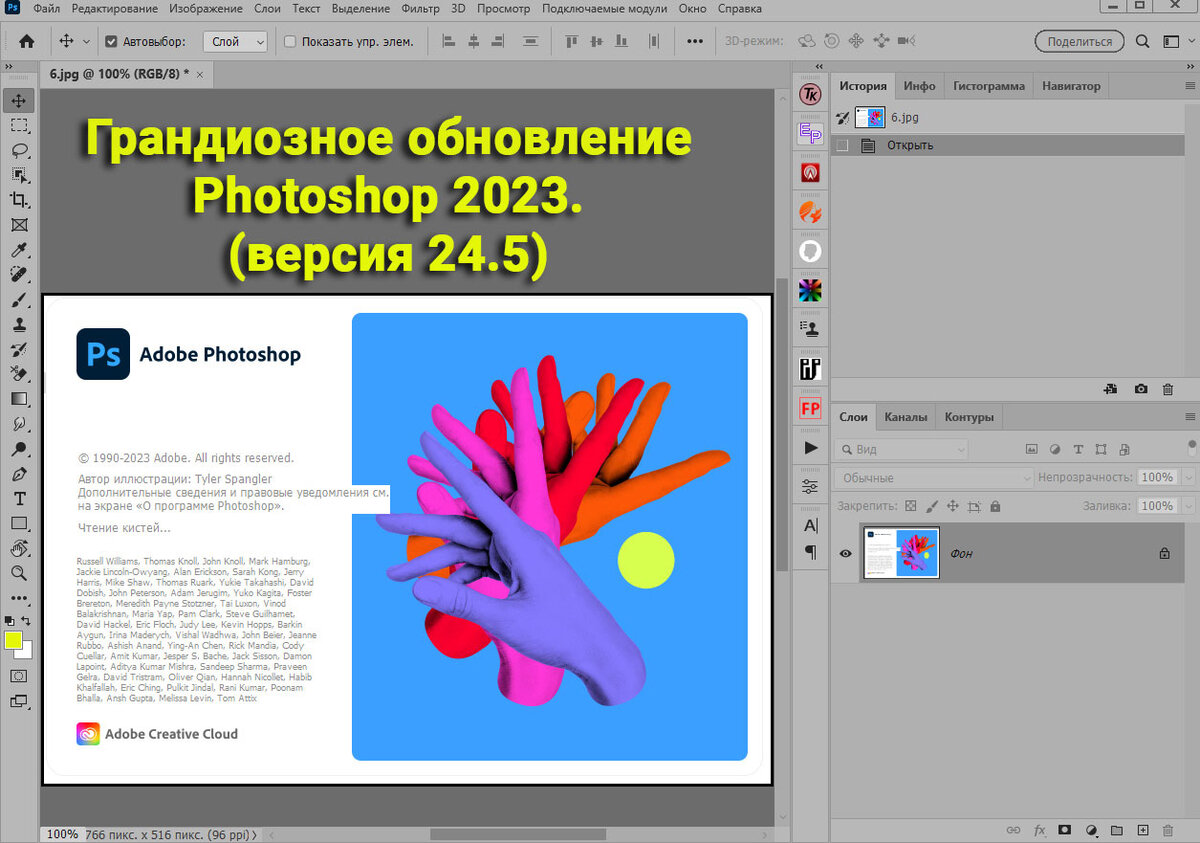Switch to the Навигатор tab
Screen dimensions: 1200x843
point(1071,86)
